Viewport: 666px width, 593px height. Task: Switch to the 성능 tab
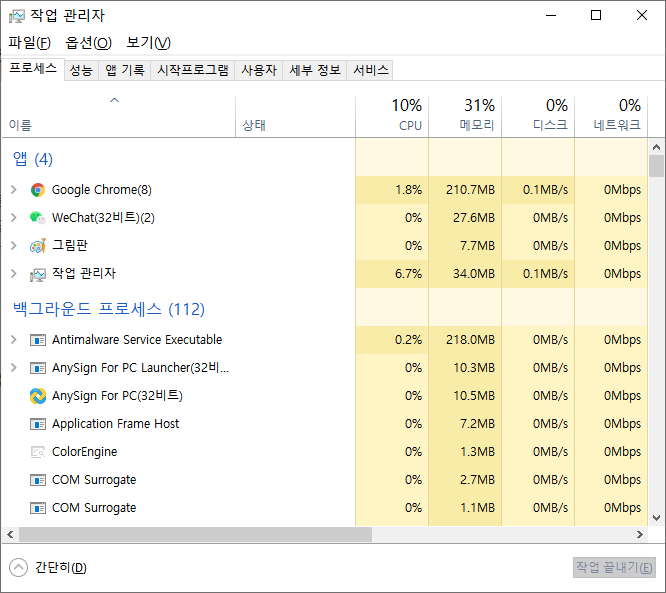pyautogui.click(x=81, y=70)
